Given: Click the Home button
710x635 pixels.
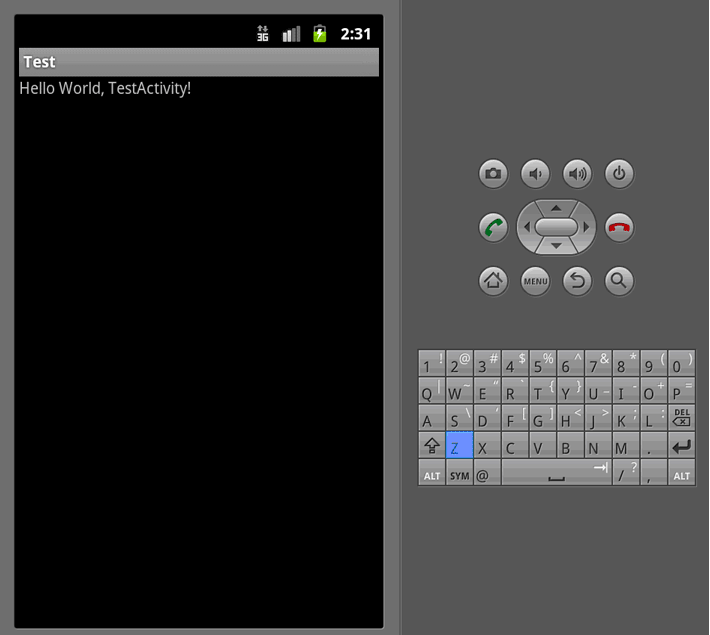Looking at the screenshot, I should (x=493, y=281).
